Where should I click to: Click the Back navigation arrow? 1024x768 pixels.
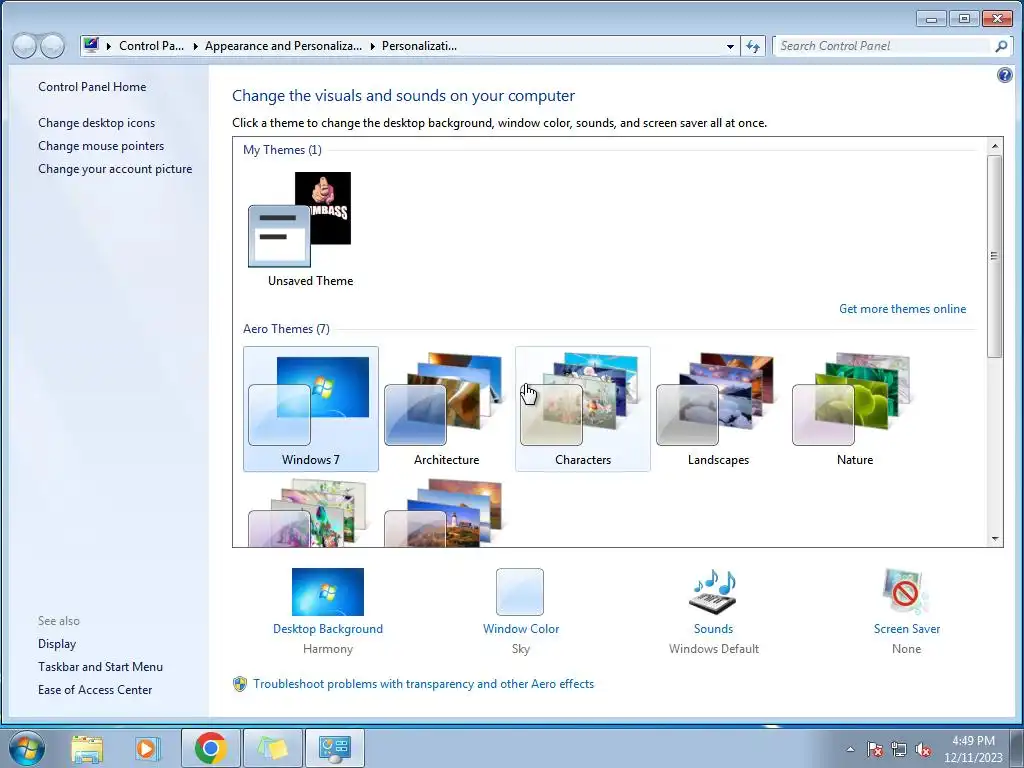tap(25, 46)
